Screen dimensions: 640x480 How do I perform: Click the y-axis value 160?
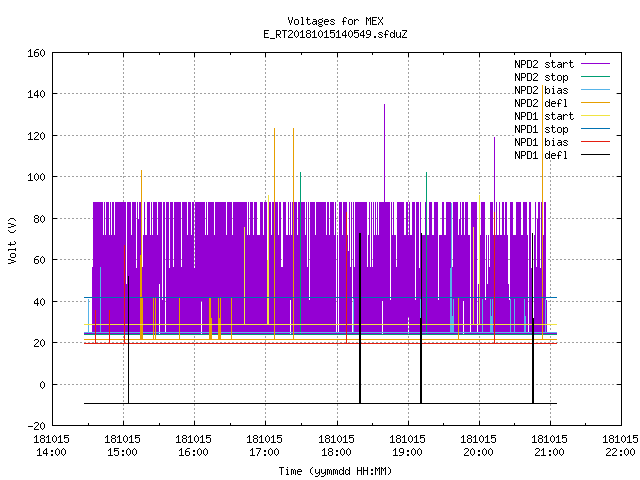pos(36,53)
